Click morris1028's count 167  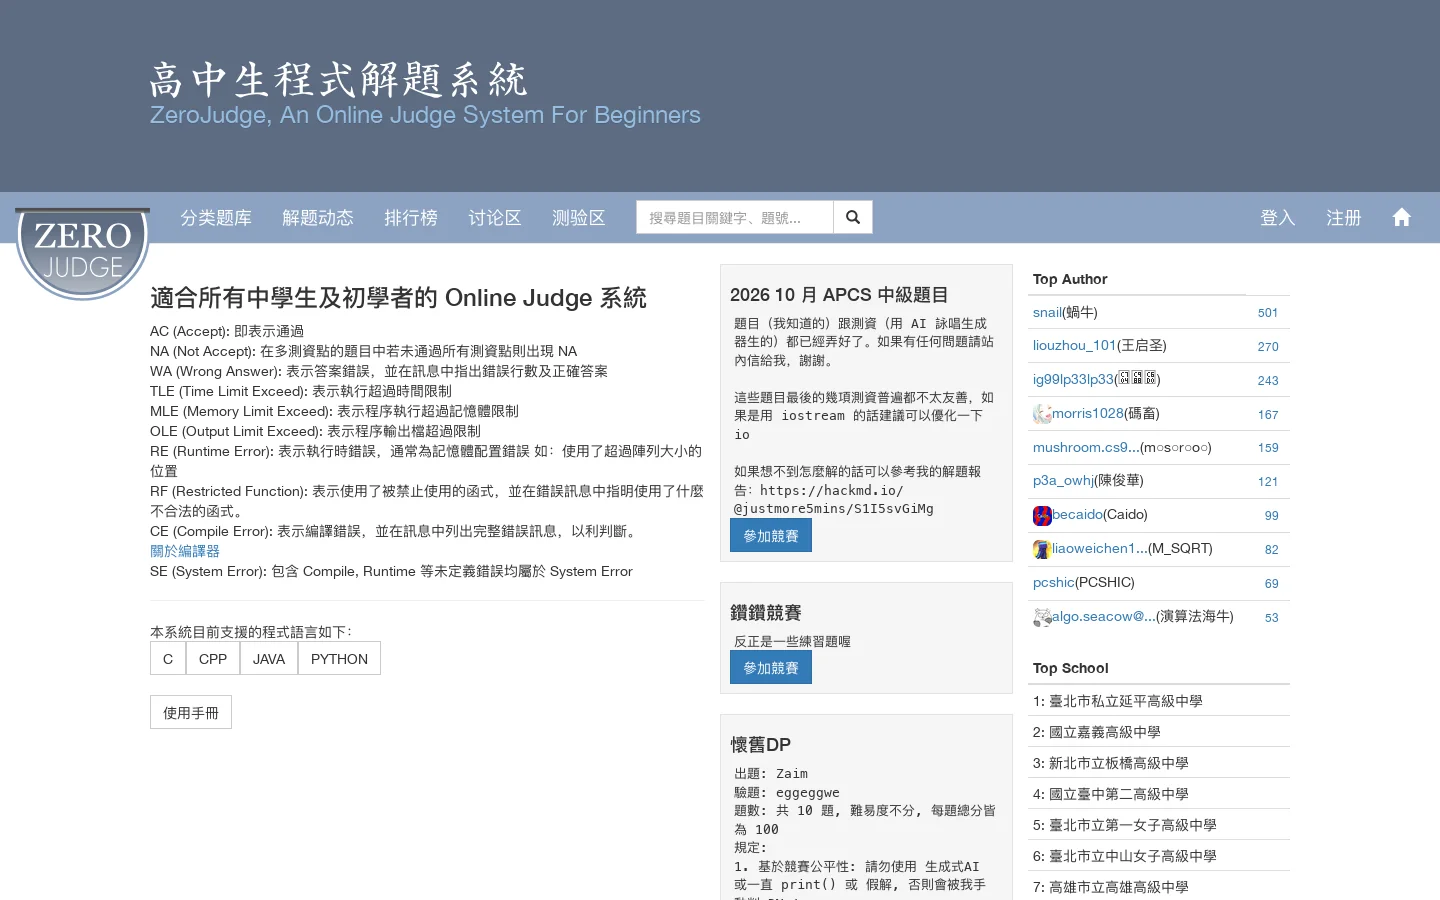pyautogui.click(x=1268, y=415)
